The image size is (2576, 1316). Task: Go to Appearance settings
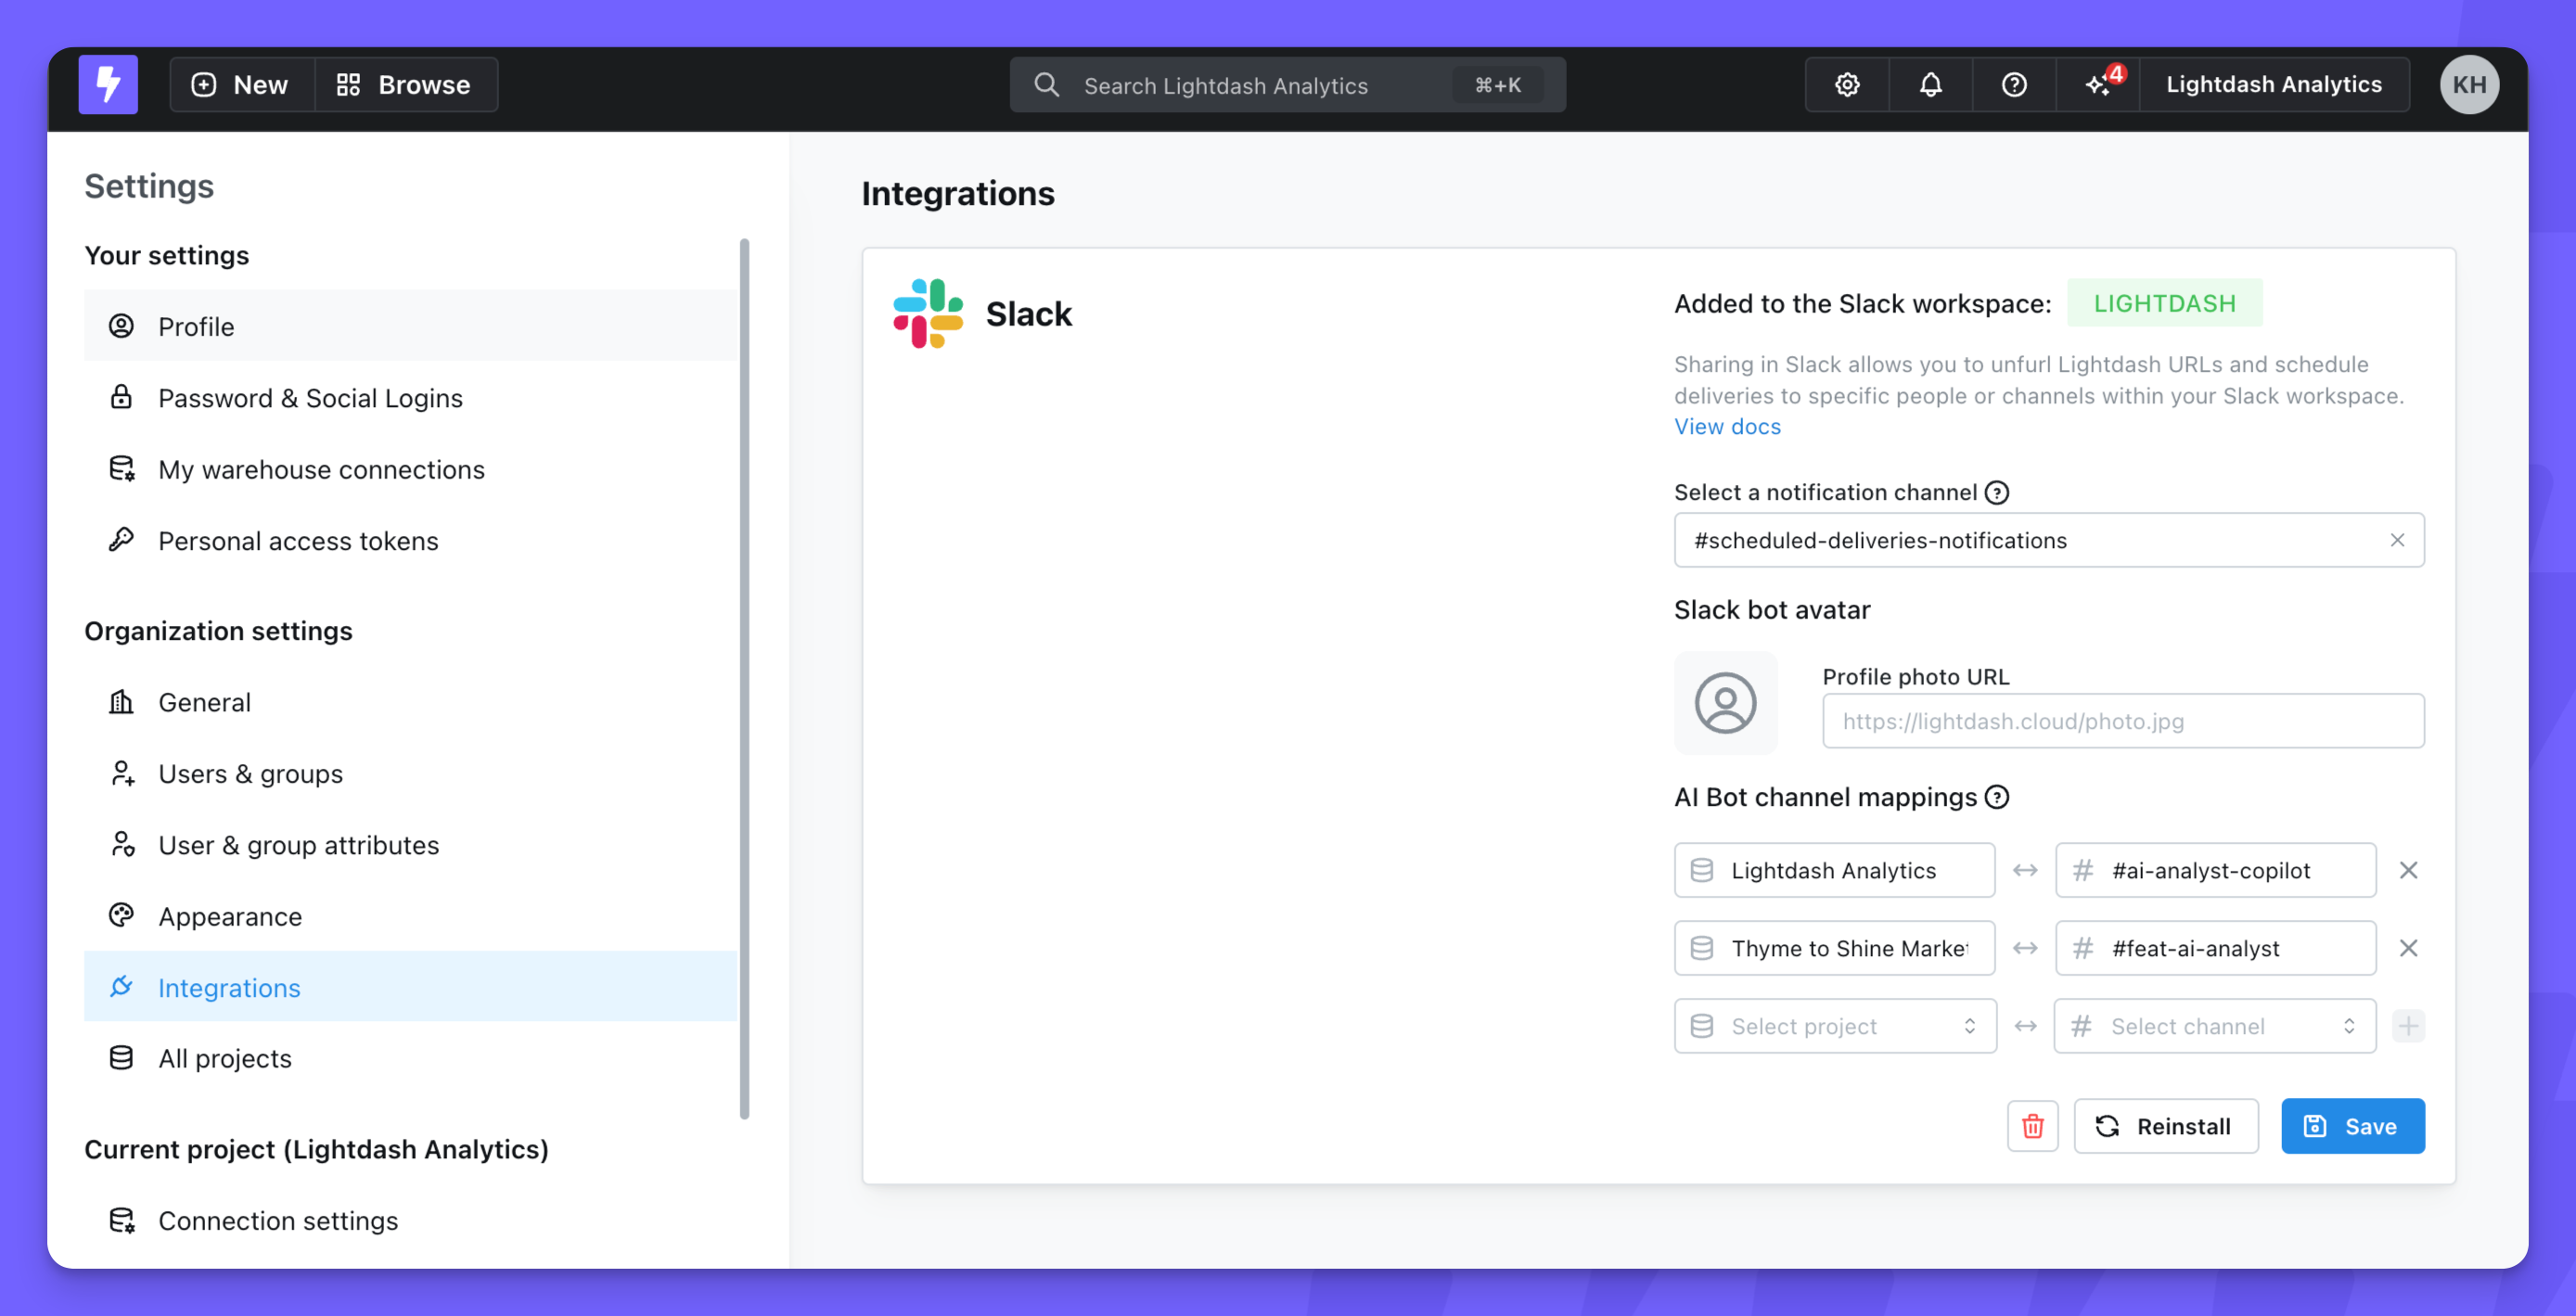point(230,916)
